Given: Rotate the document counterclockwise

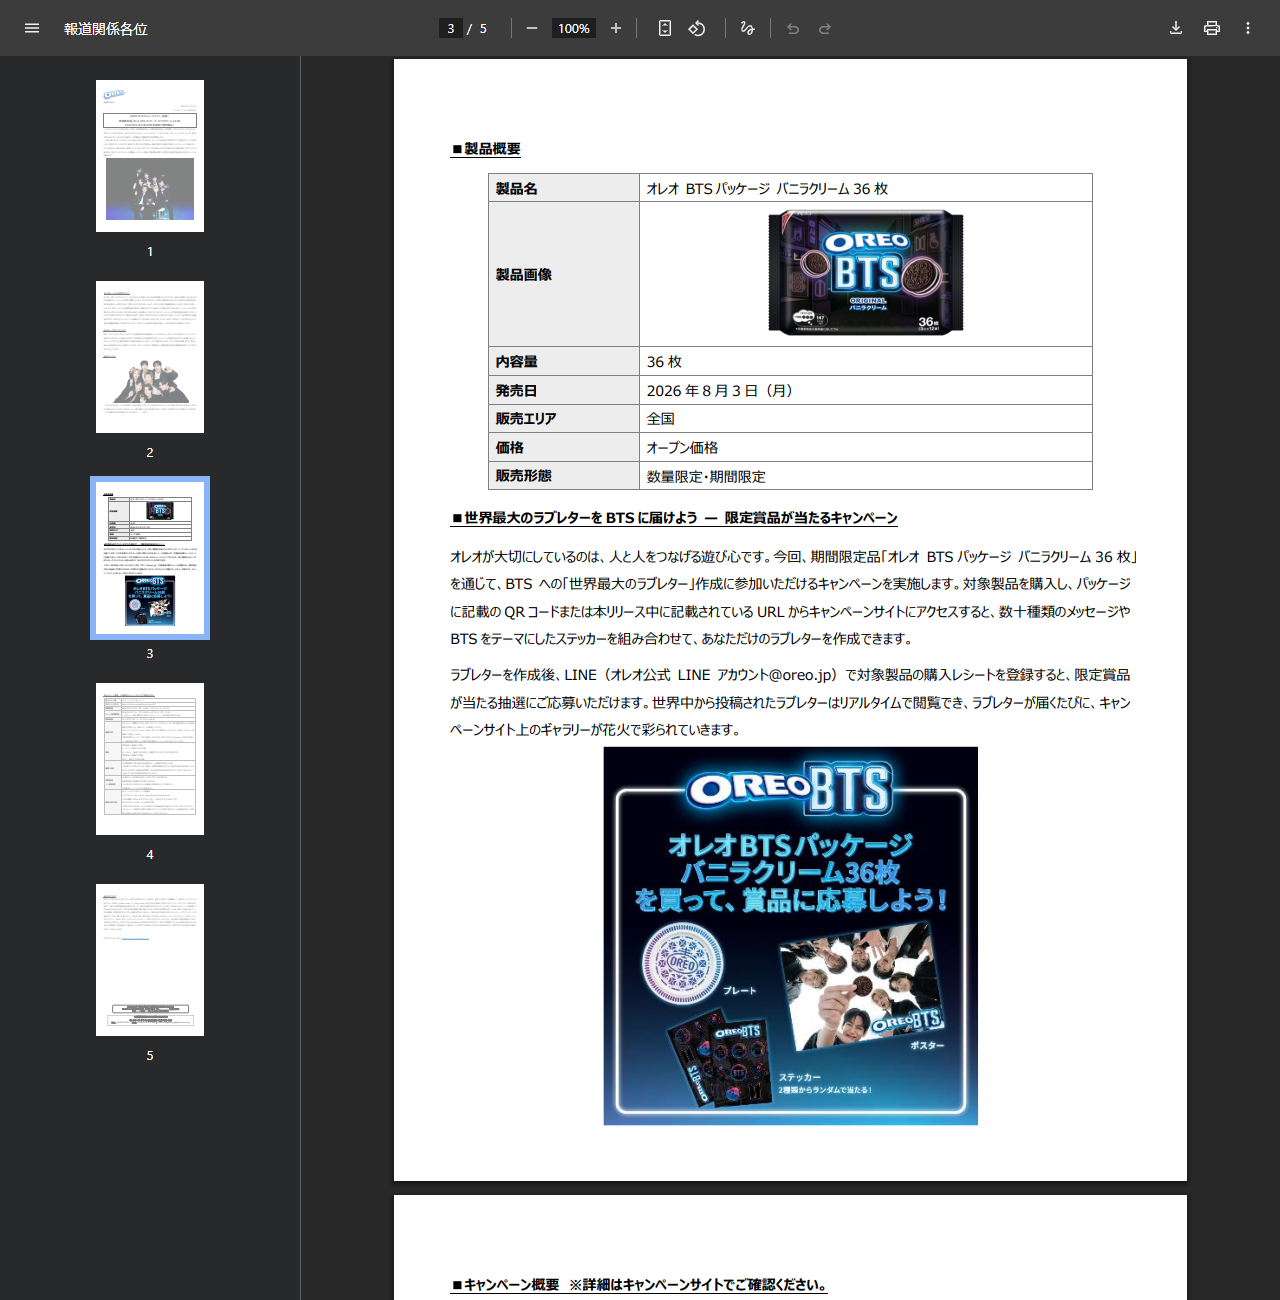Looking at the screenshot, I should [x=697, y=28].
